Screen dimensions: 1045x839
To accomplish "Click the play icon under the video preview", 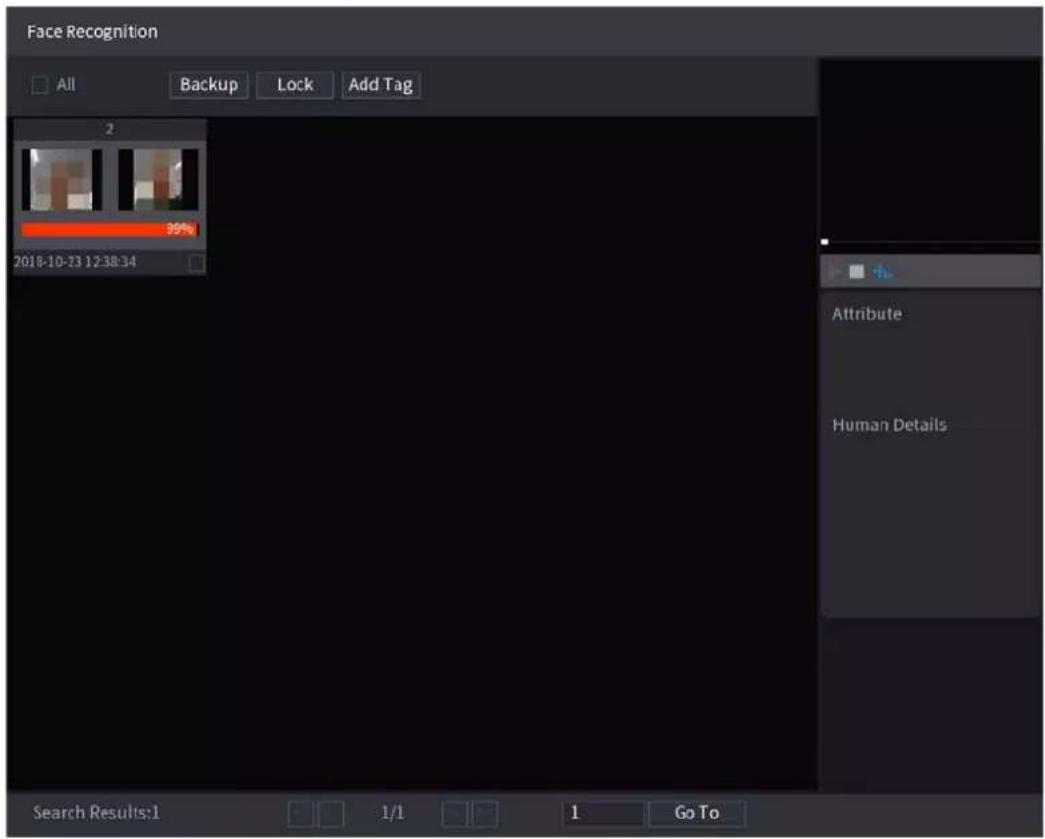I will point(834,272).
